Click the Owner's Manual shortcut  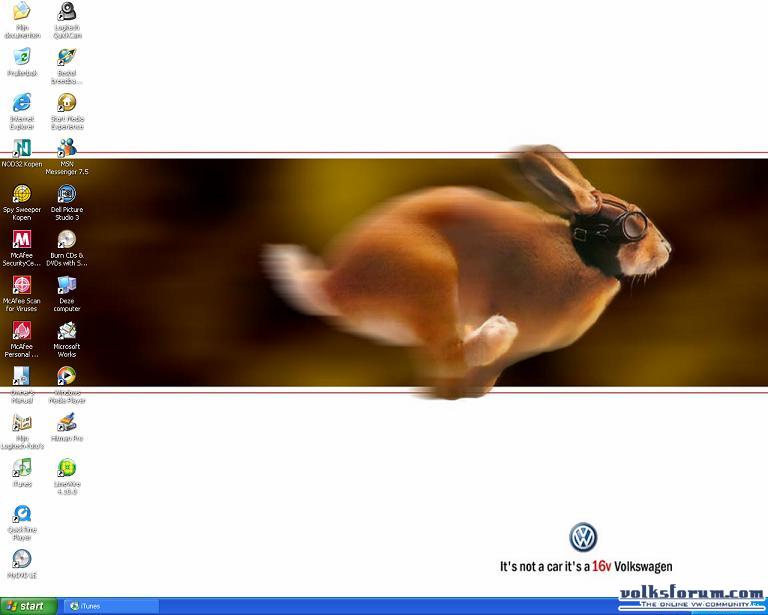click(x=22, y=376)
